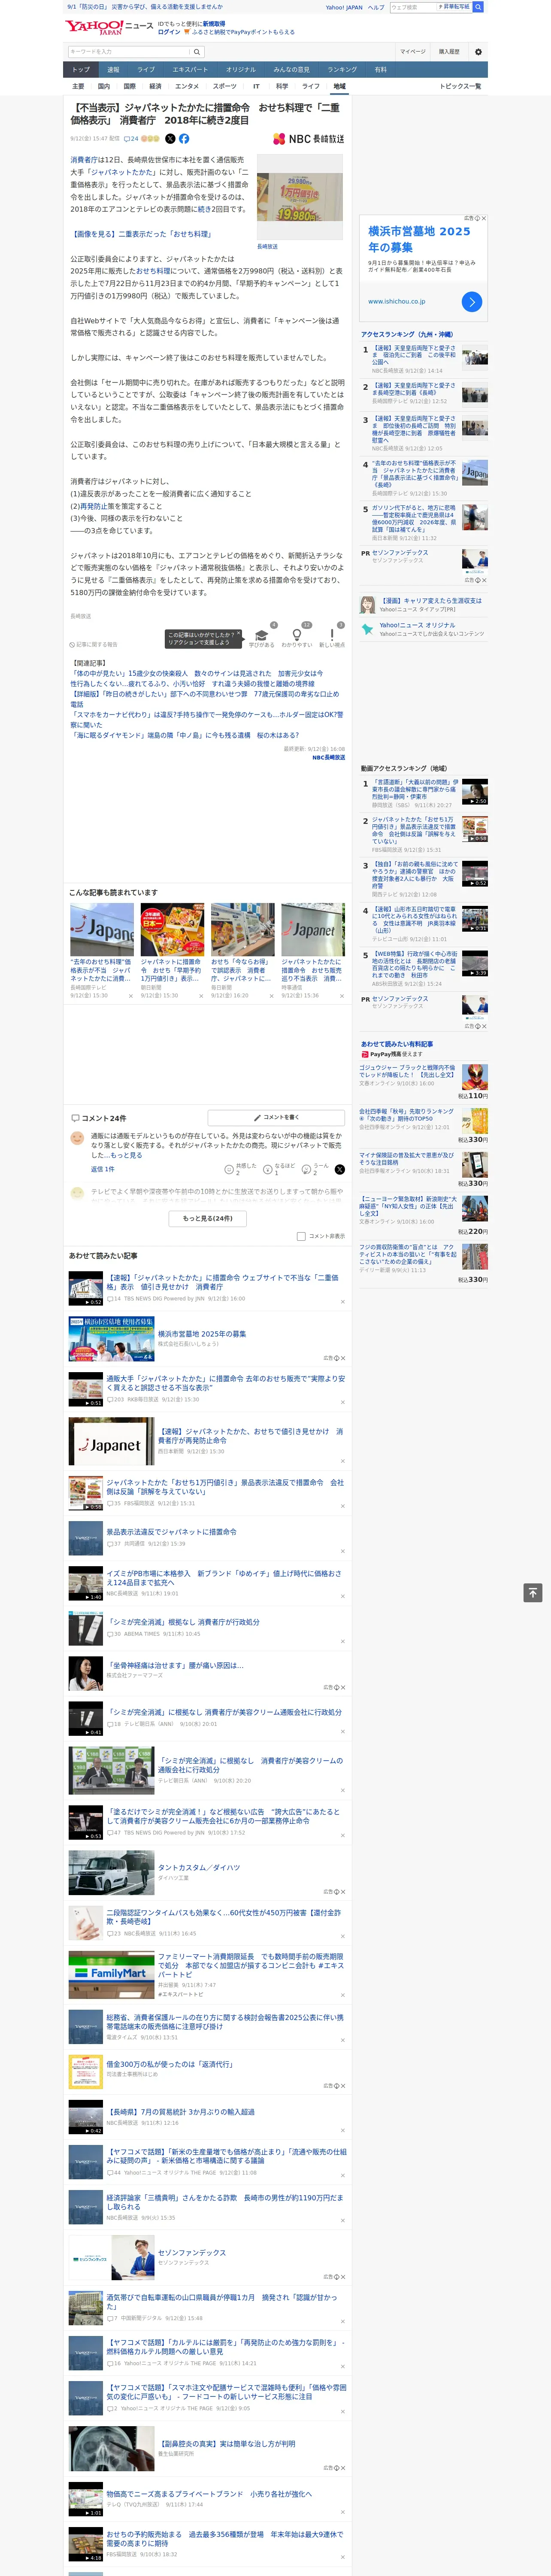Click the keyword search input field
The height and width of the screenshot is (2576, 551).
[129, 51]
